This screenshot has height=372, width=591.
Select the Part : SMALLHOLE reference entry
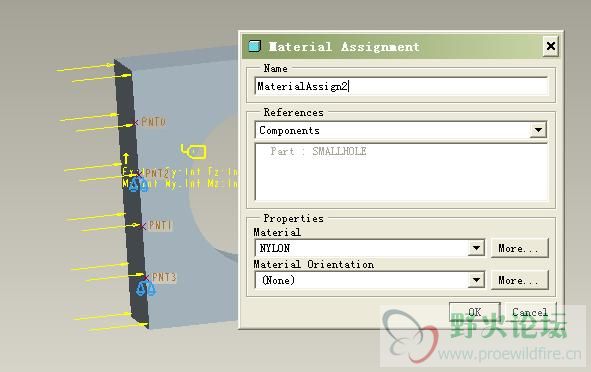click(x=318, y=152)
